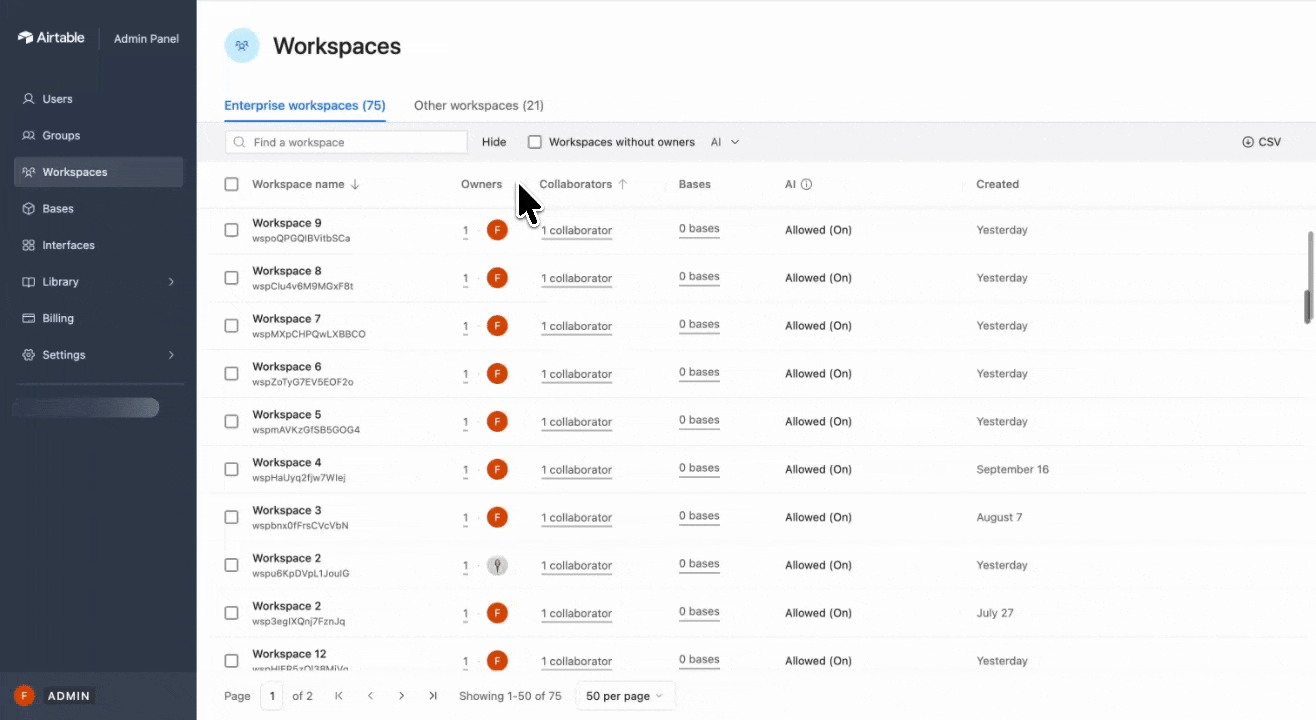Expand the Settings submenu chevron
Viewport: 1316px width, 720px height.
[171, 355]
